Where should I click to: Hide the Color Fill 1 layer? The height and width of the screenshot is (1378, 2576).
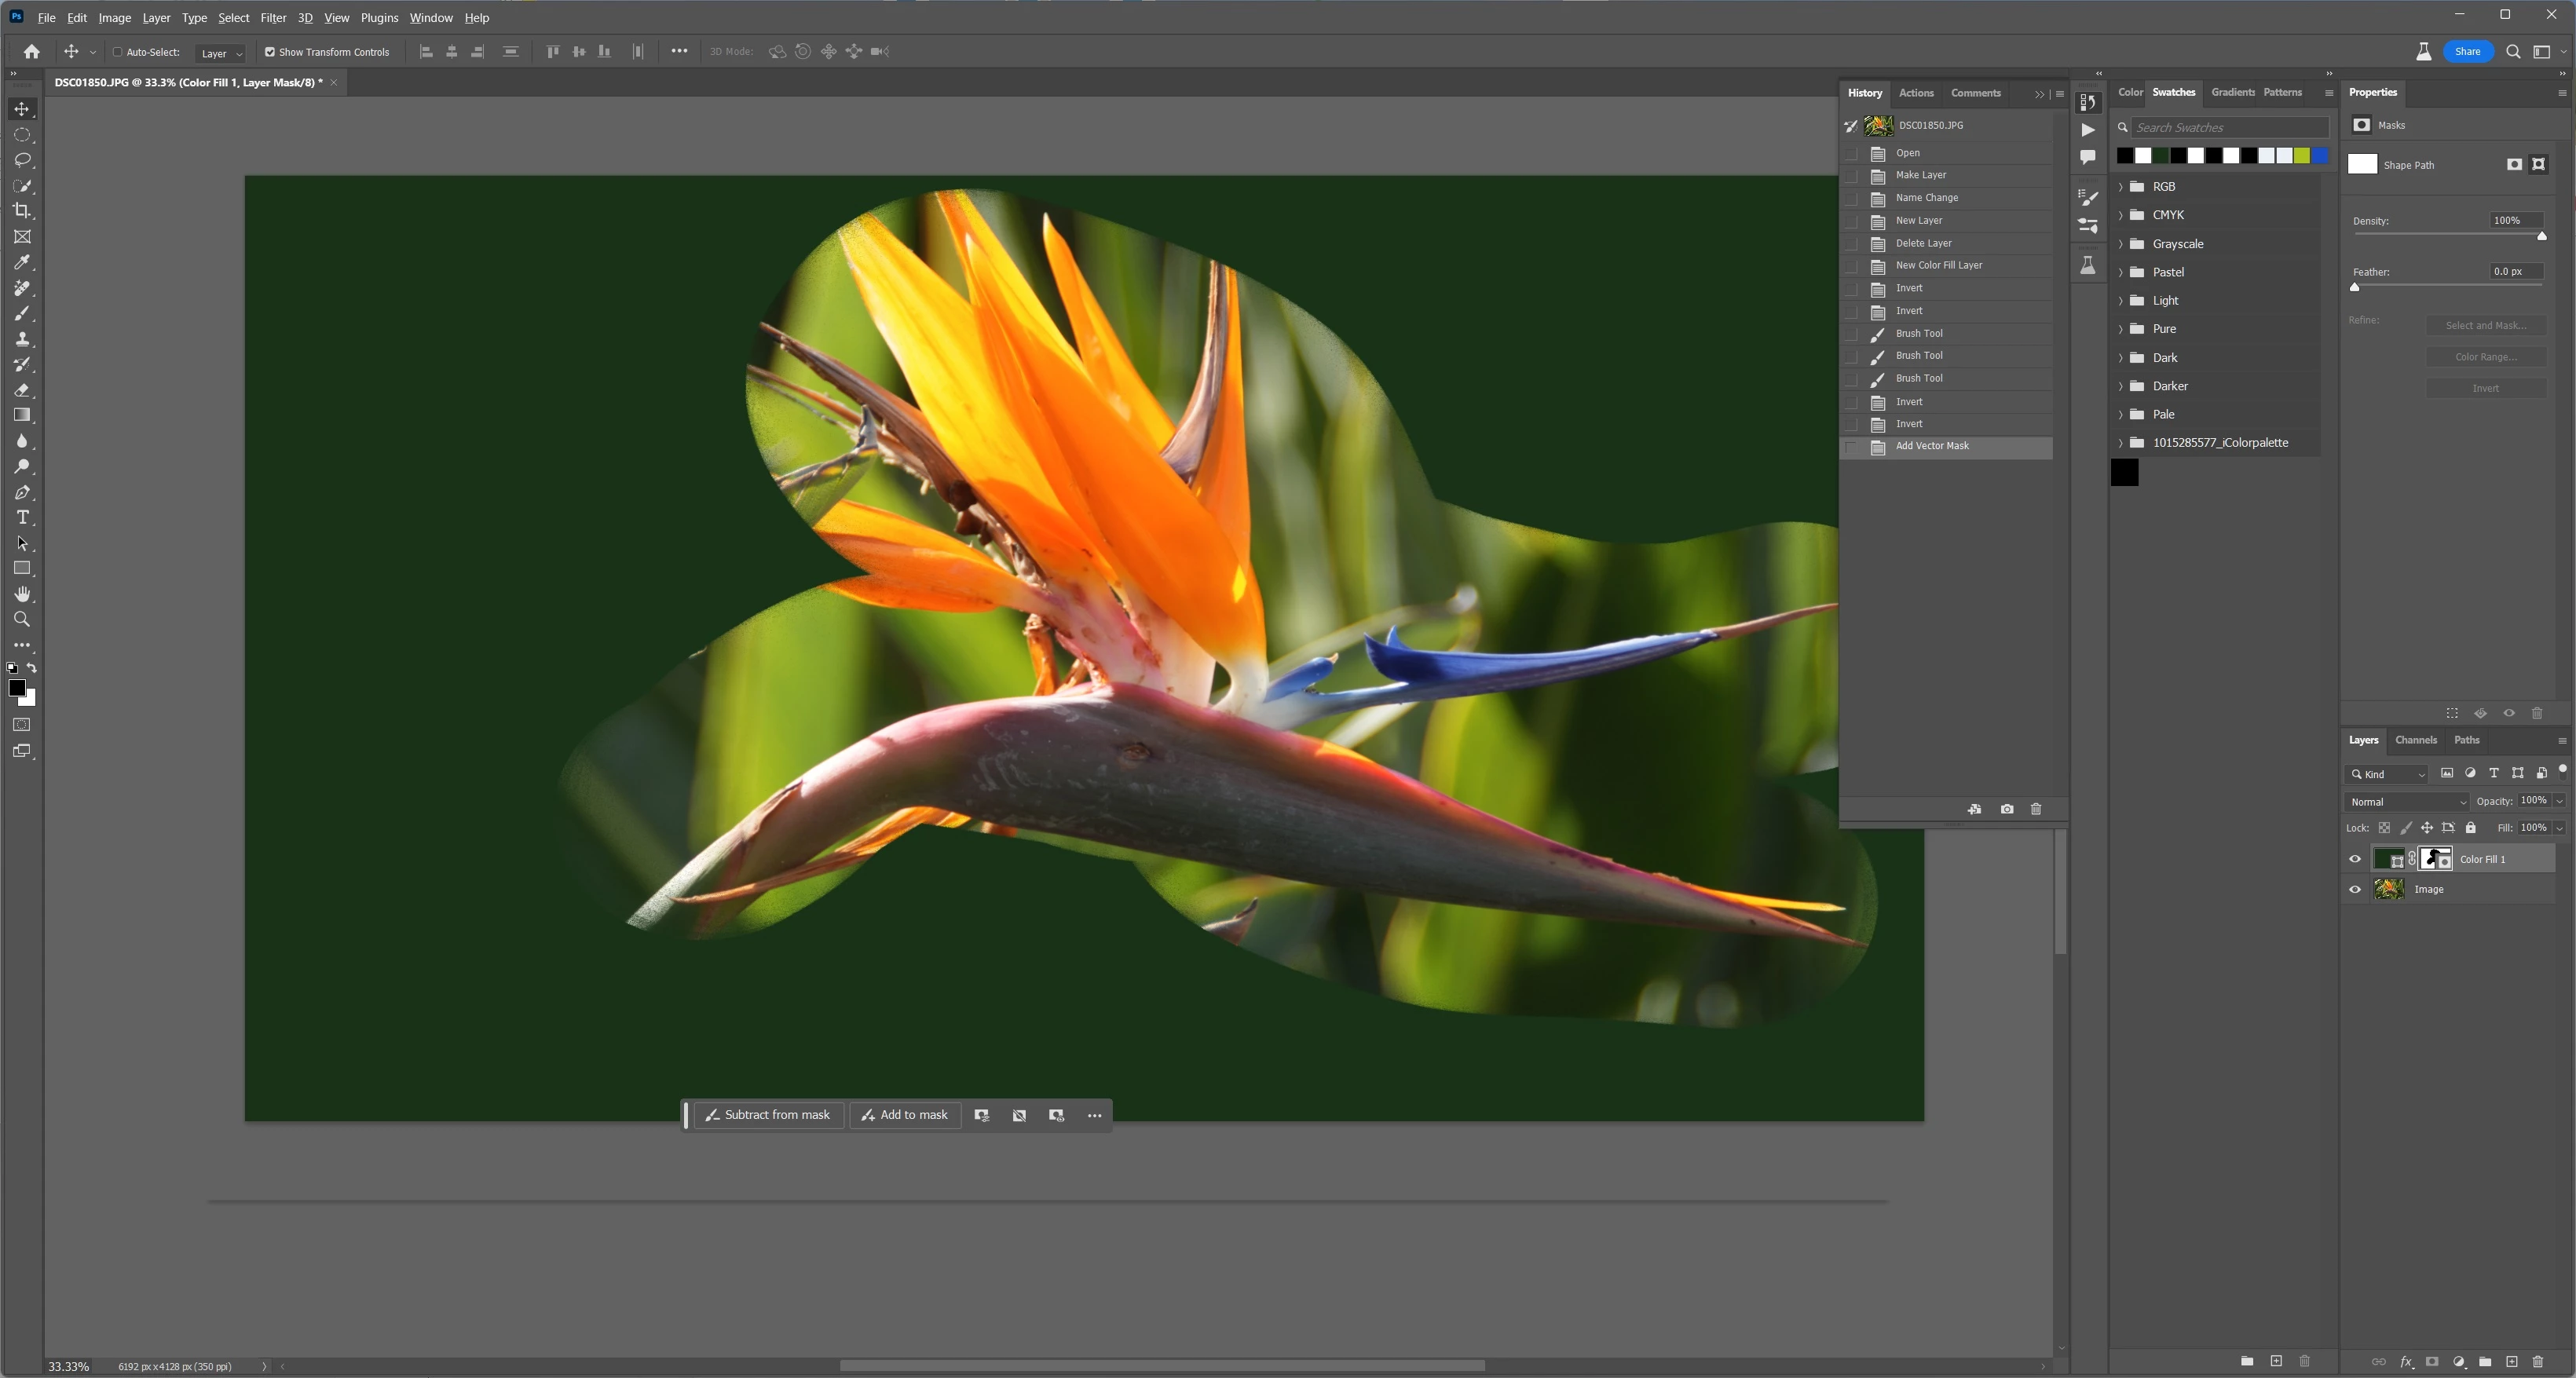(2354, 859)
